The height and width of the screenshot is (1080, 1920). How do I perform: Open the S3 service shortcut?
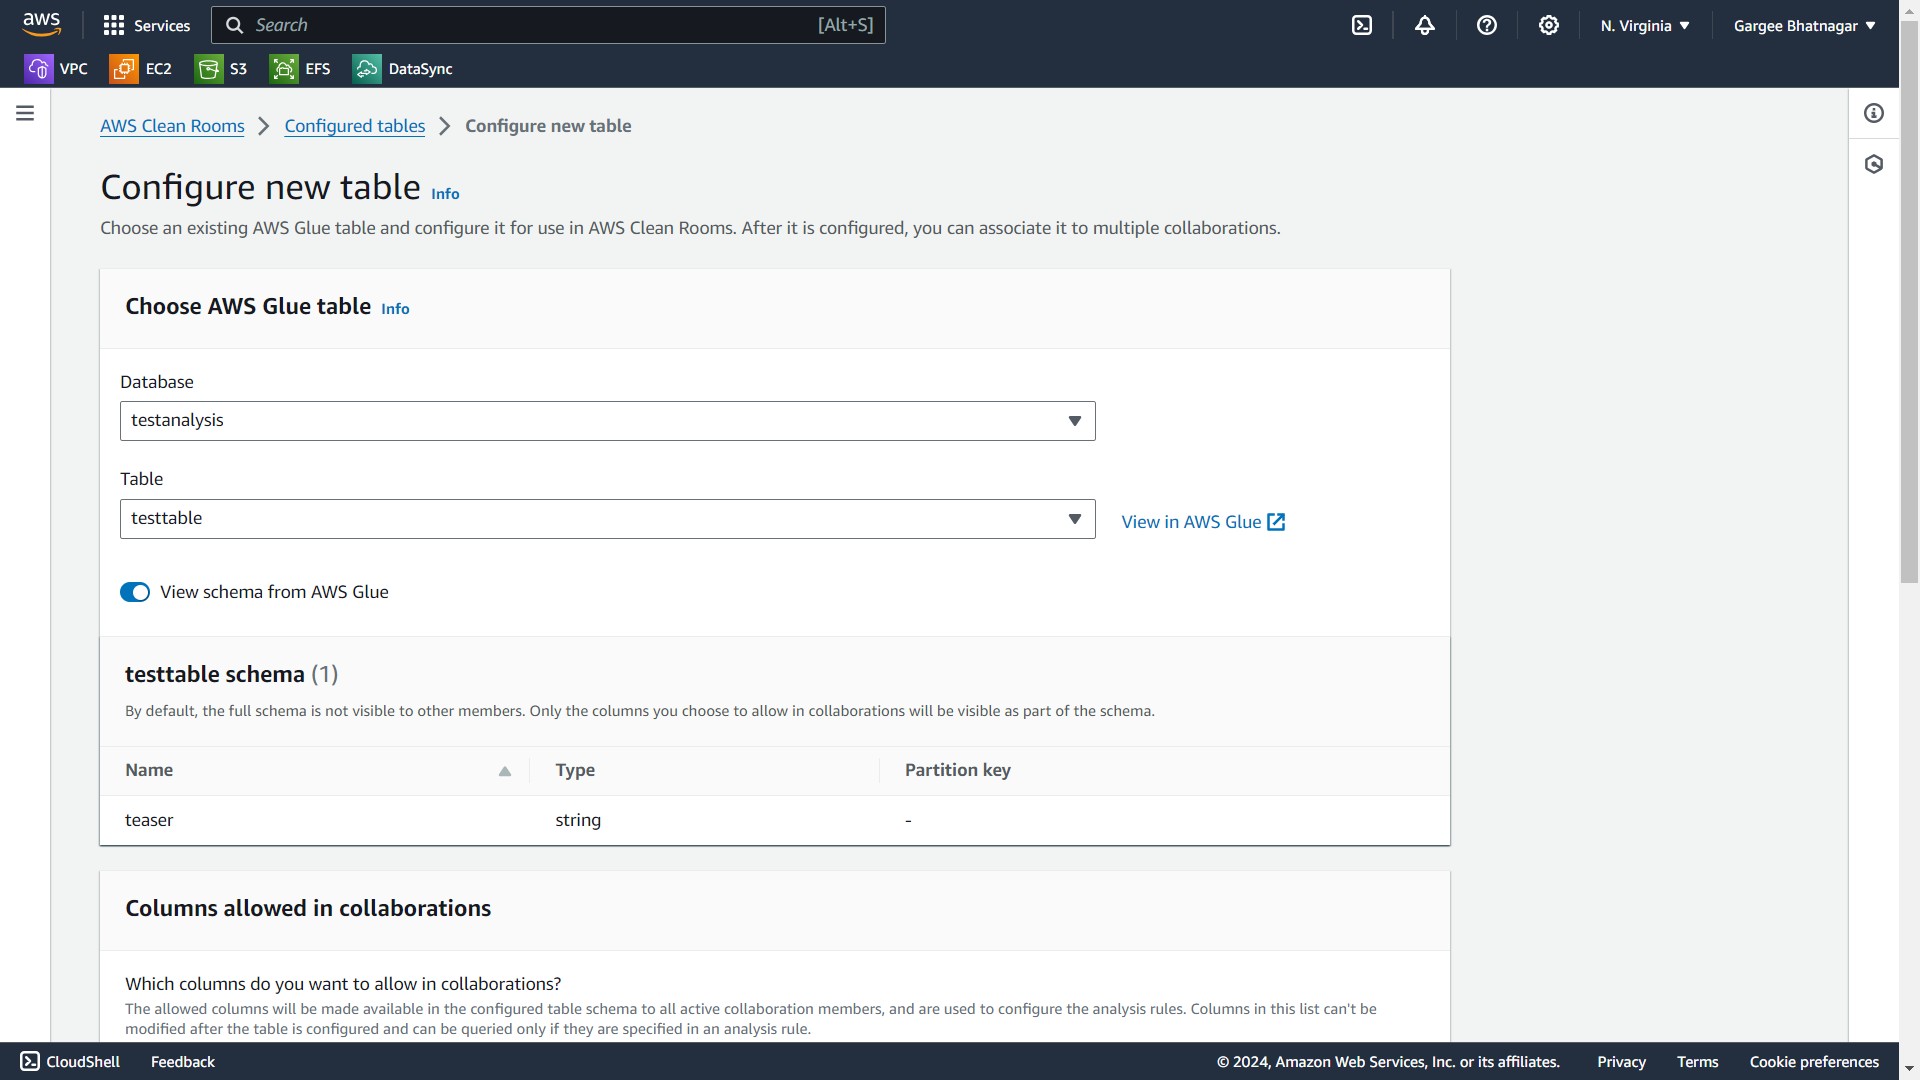222,69
